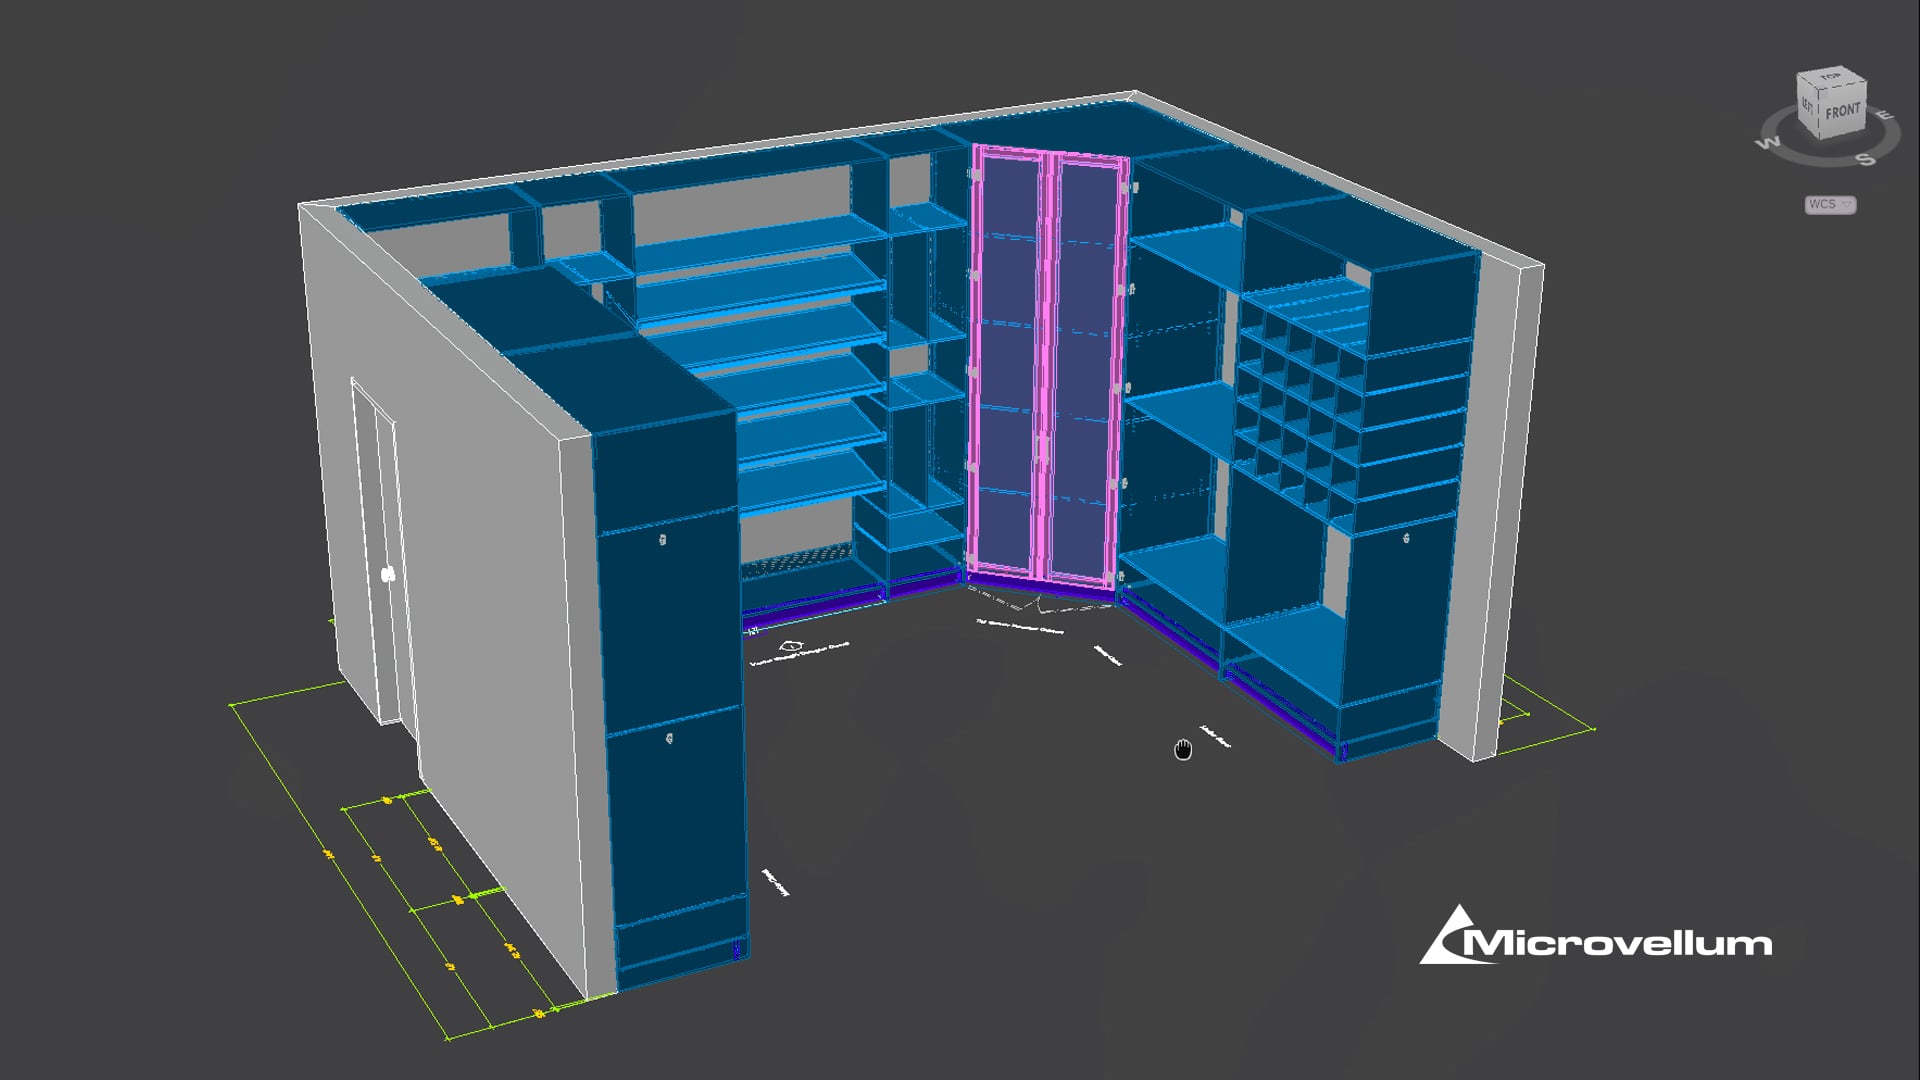This screenshot has height=1080, width=1920.
Task: Click the lock on the tall cabinet's lower door
Action: (669, 739)
